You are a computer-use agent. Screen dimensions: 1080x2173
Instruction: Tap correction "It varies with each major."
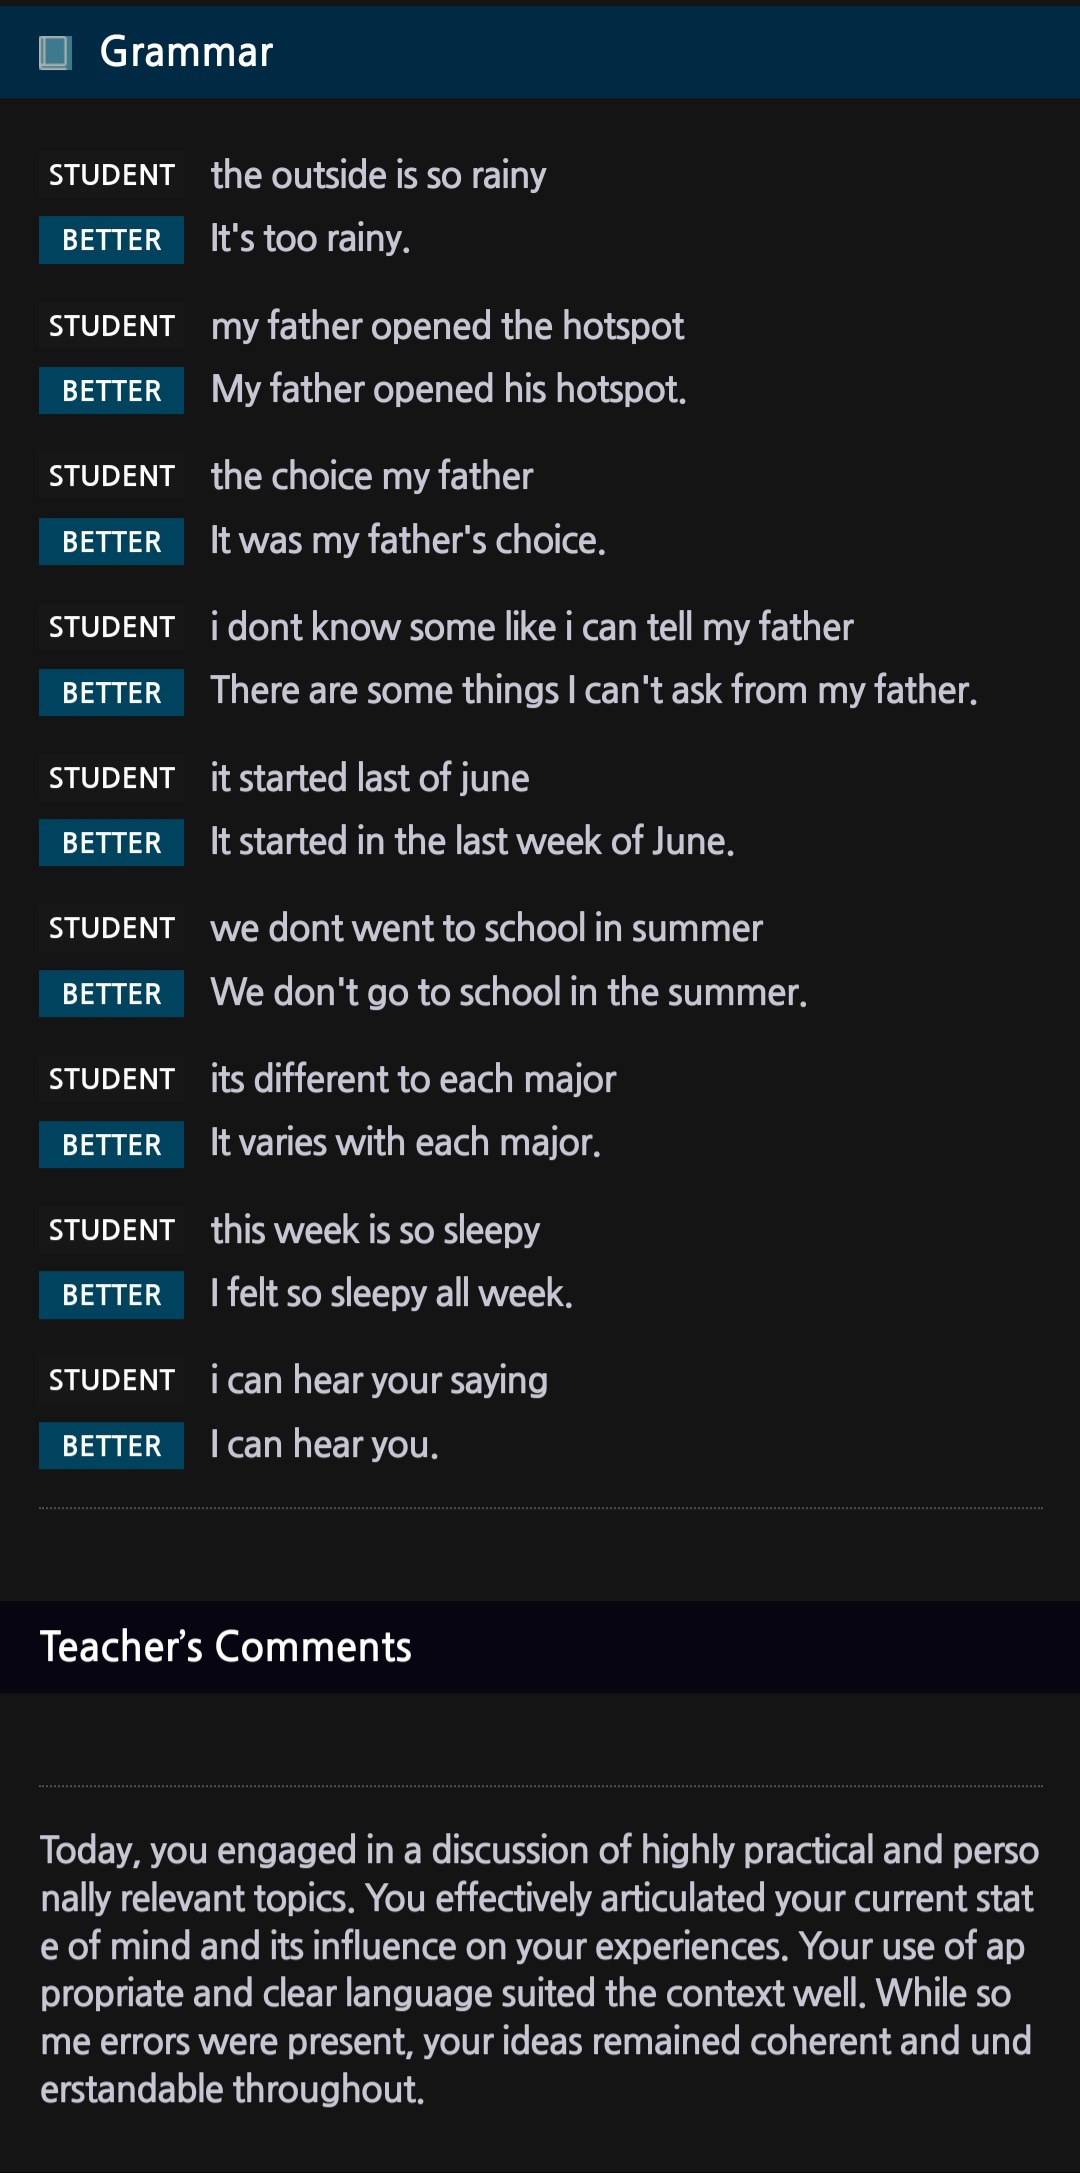pos(405,1143)
